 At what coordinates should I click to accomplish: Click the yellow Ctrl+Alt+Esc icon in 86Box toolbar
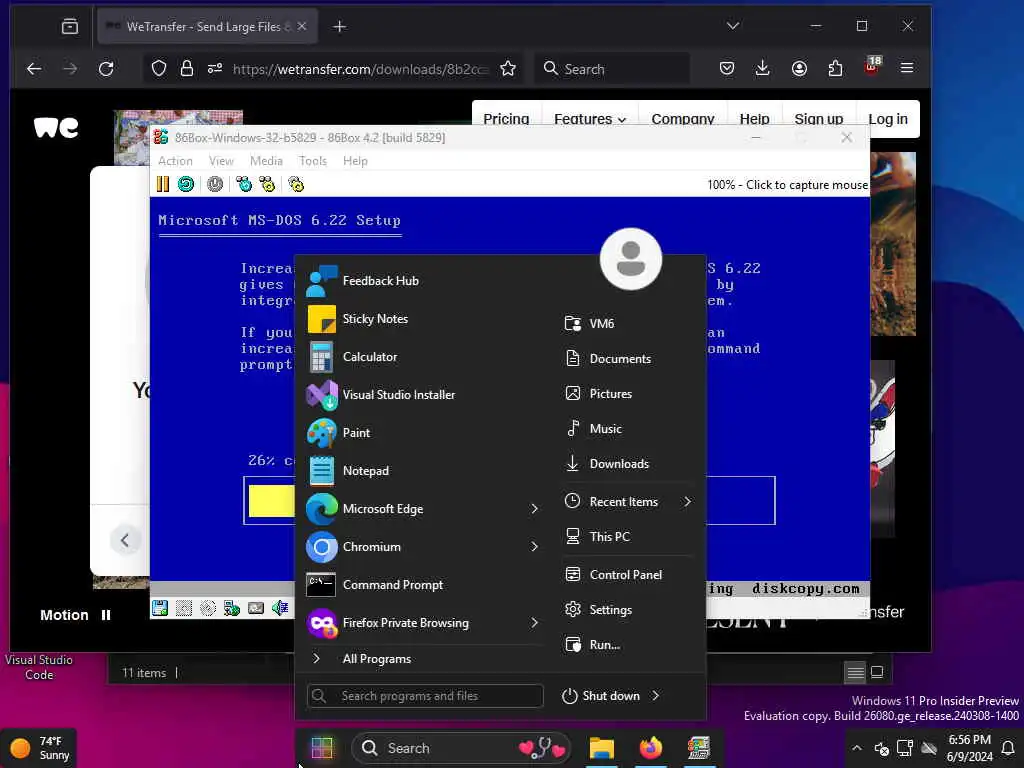point(267,184)
